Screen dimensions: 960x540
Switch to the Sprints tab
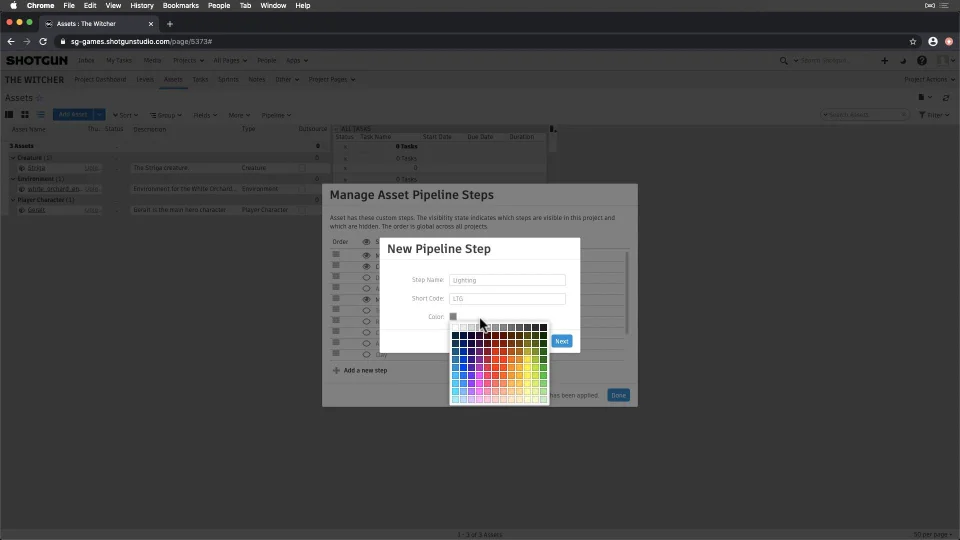(228, 80)
